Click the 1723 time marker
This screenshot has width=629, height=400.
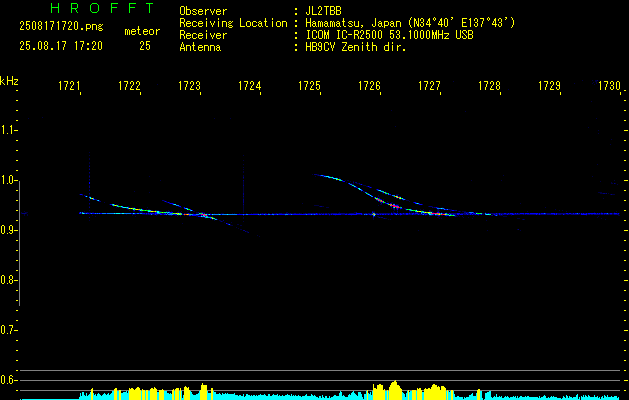coord(189,86)
